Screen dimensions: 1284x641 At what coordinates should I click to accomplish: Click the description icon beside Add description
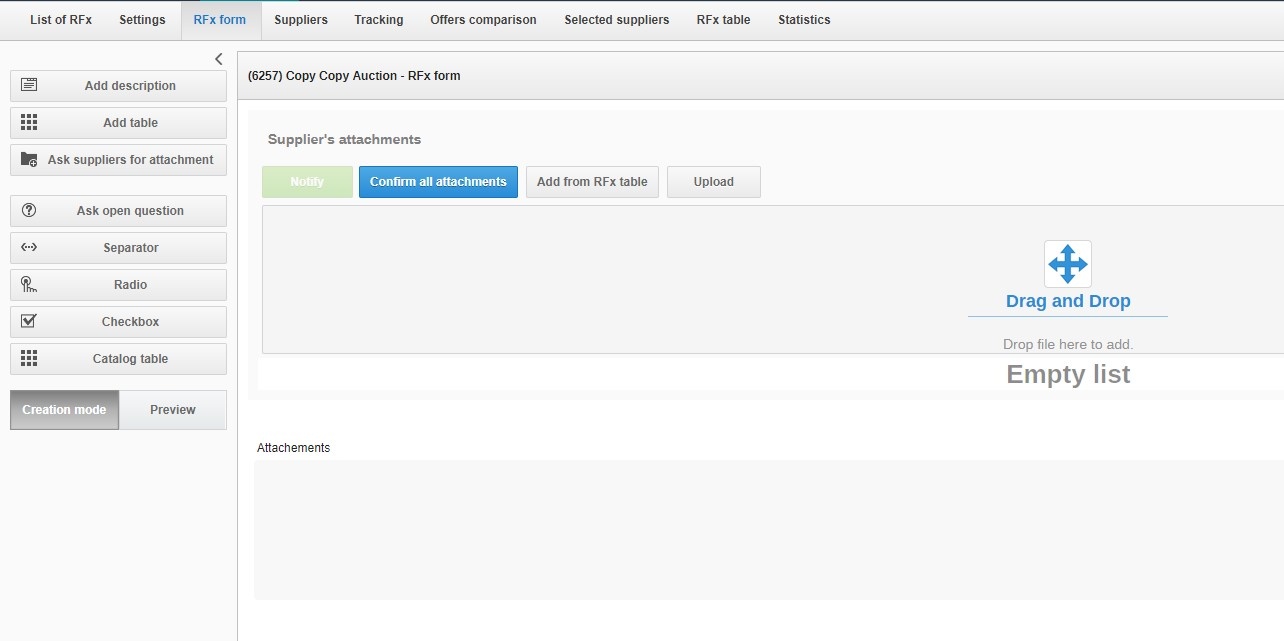[29, 86]
